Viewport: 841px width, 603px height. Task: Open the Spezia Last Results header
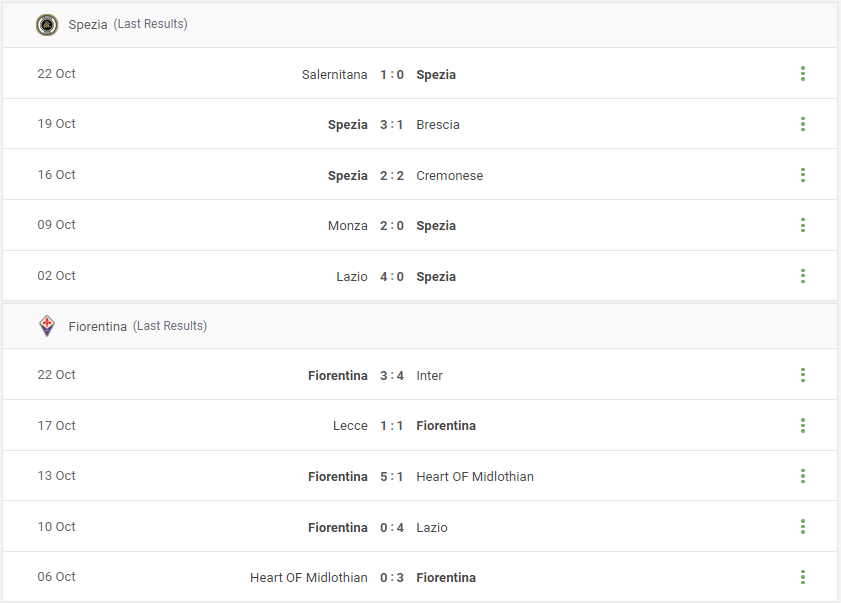click(128, 24)
